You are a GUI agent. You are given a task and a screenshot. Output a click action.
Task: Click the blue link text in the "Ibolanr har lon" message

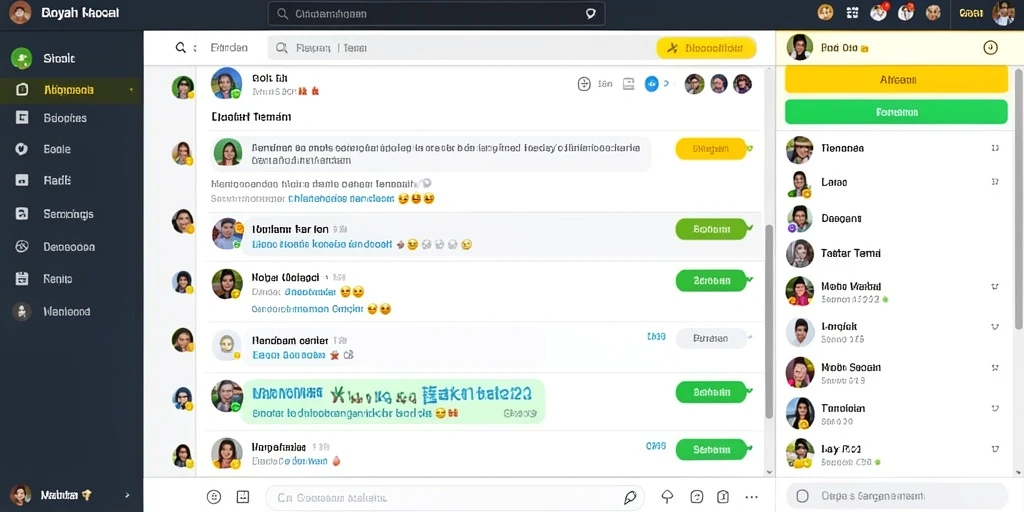pyautogui.click(x=321, y=244)
